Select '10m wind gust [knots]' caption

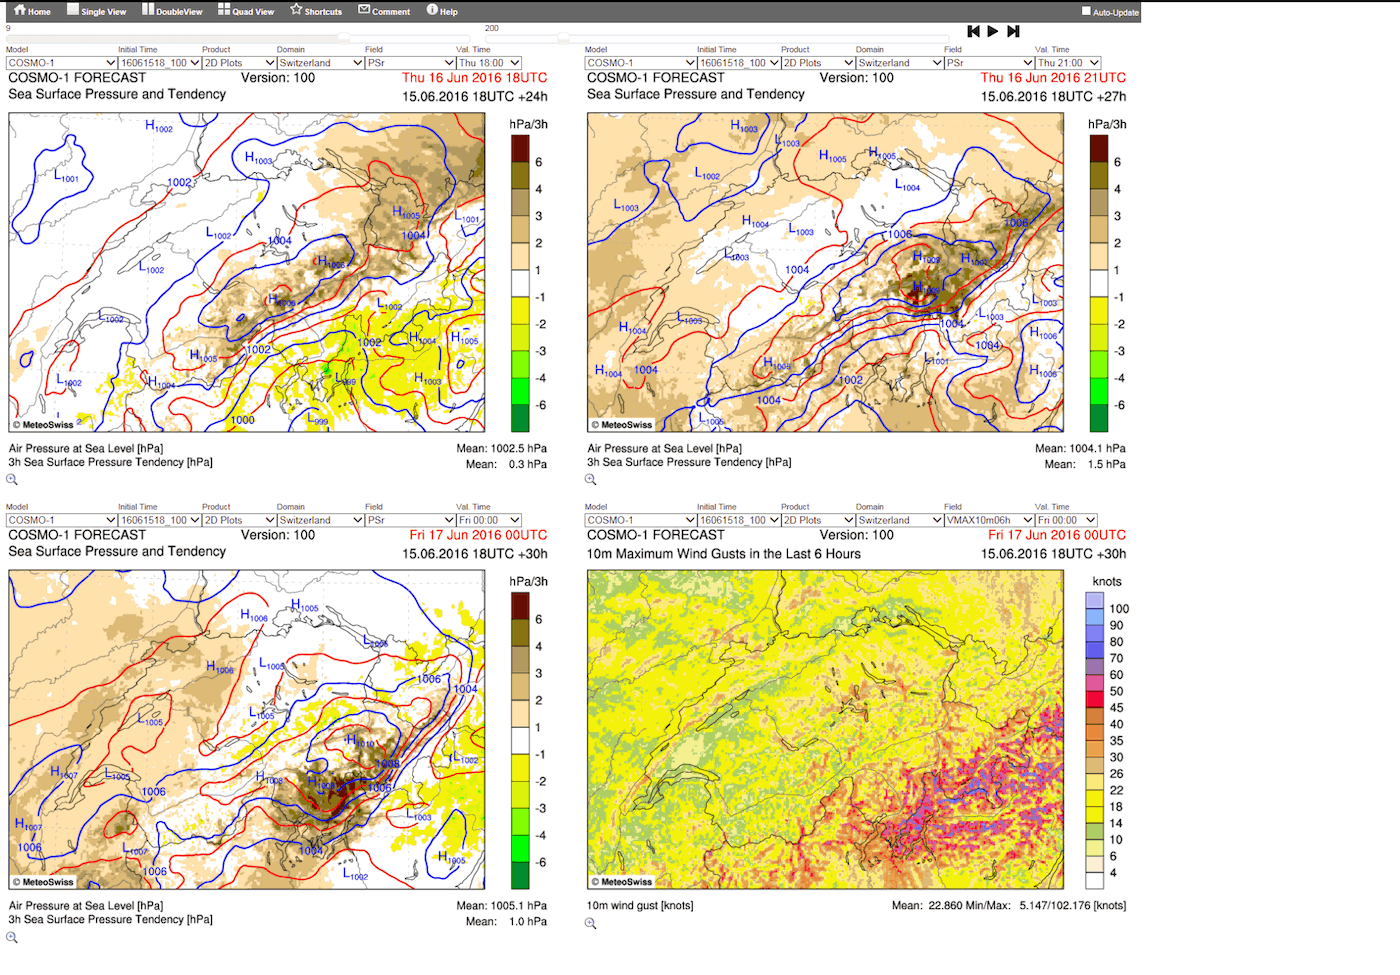pos(640,906)
